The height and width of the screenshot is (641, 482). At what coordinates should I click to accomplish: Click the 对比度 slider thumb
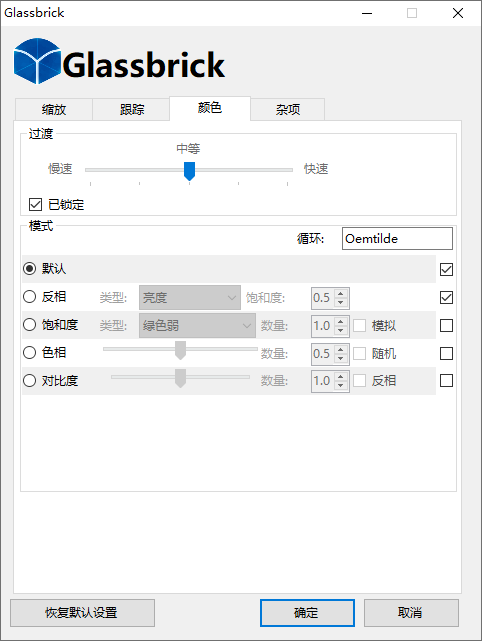[180, 378]
